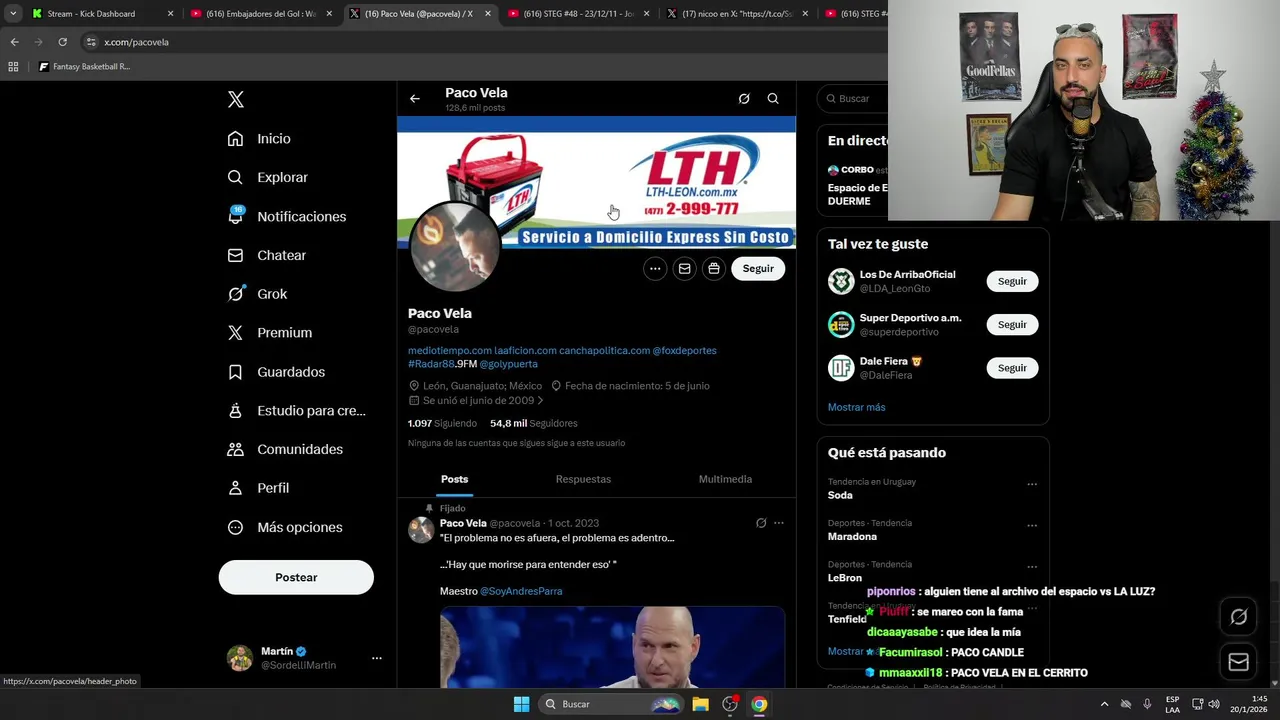The width and height of the screenshot is (1280, 720).
Task: Open Perfil person icon
Action: coord(235,488)
